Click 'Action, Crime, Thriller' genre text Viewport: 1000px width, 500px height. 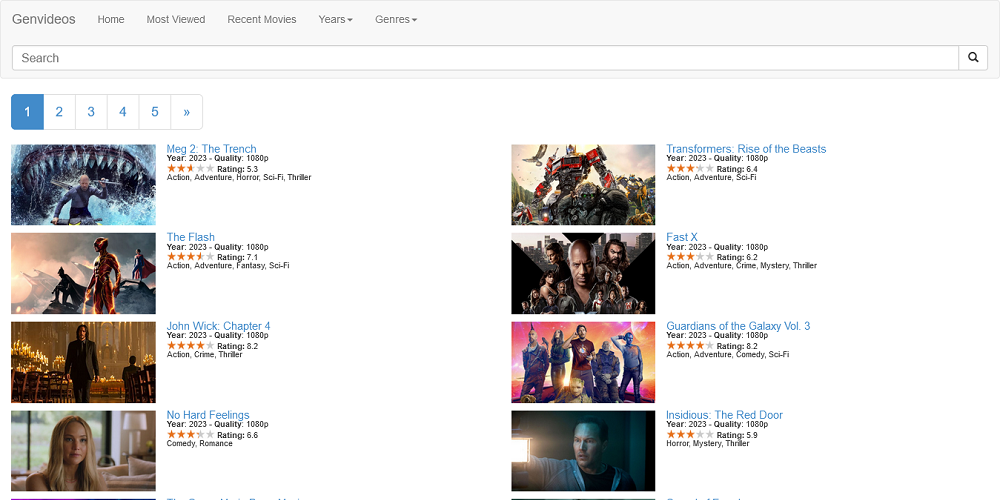205,354
